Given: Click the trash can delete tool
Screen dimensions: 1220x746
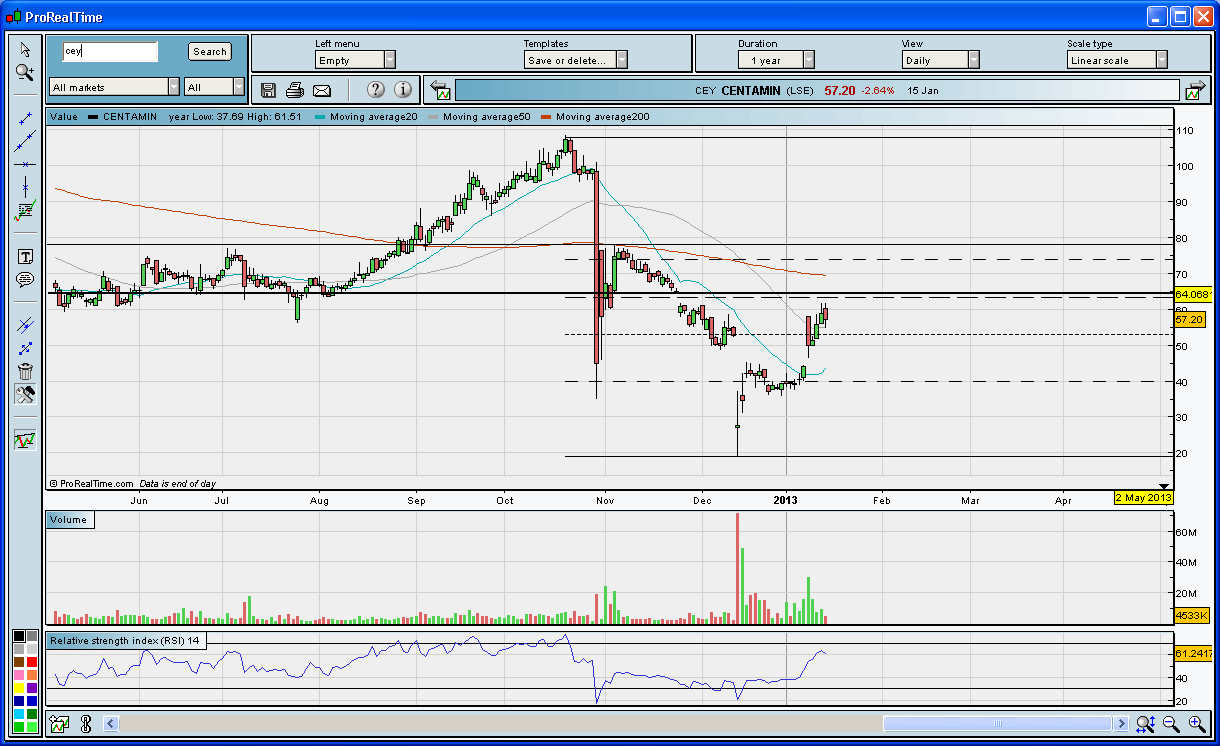Looking at the screenshot, I should coord(25,371).
